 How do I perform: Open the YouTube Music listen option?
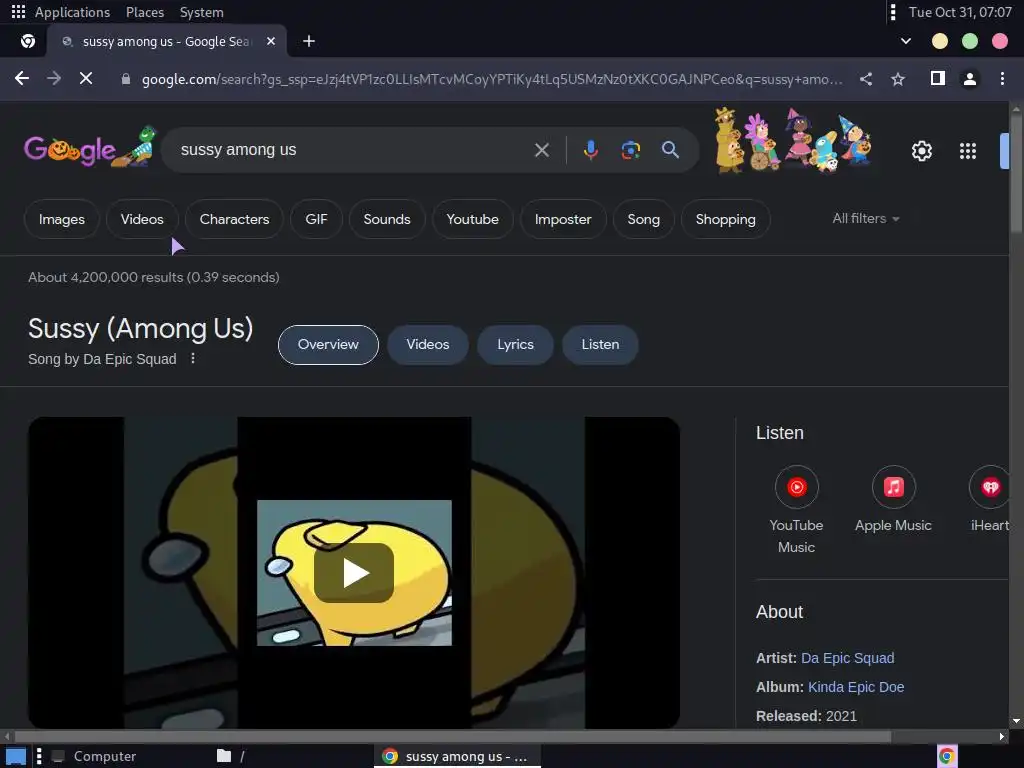(x=796, y=509)
